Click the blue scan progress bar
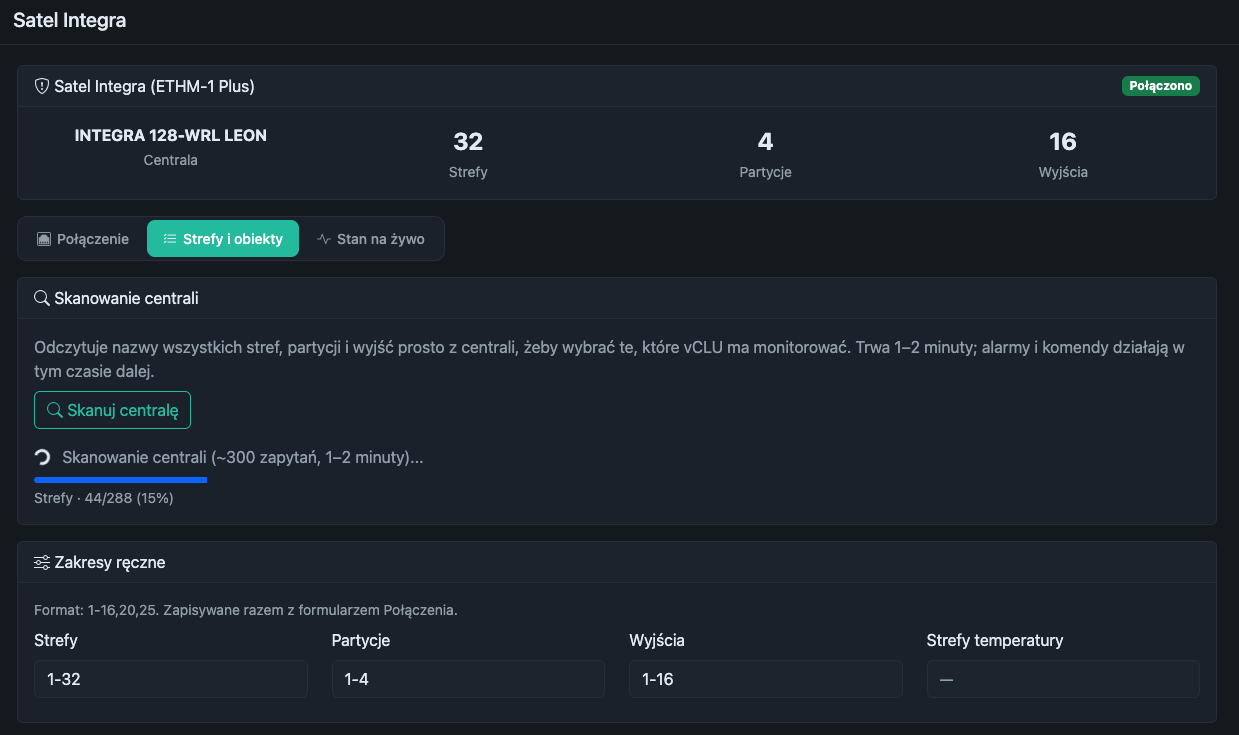Screen dimensions: 1239x735 click(x=121, y=480)
